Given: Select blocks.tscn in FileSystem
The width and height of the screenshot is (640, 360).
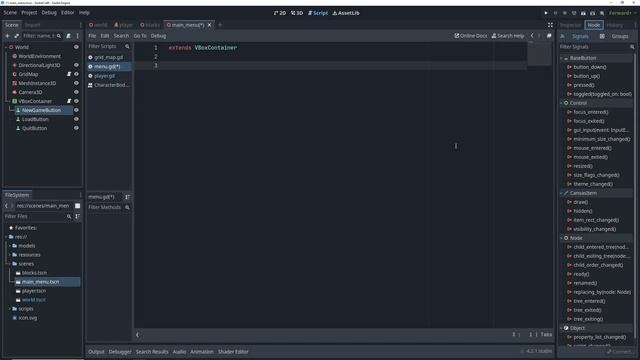Looking at the screenshot, I should tap(34, 273).
